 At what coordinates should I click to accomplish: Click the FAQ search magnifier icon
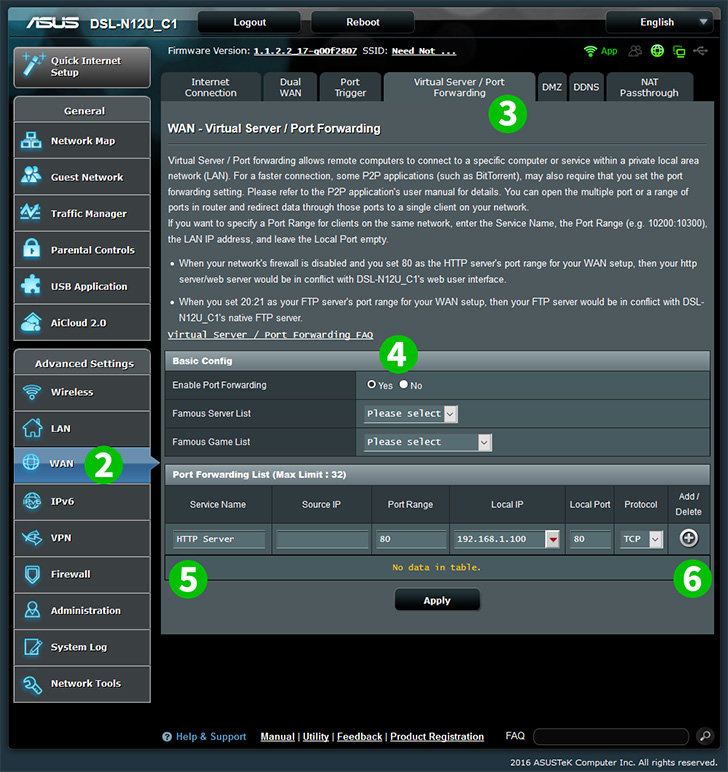(705, 736)
